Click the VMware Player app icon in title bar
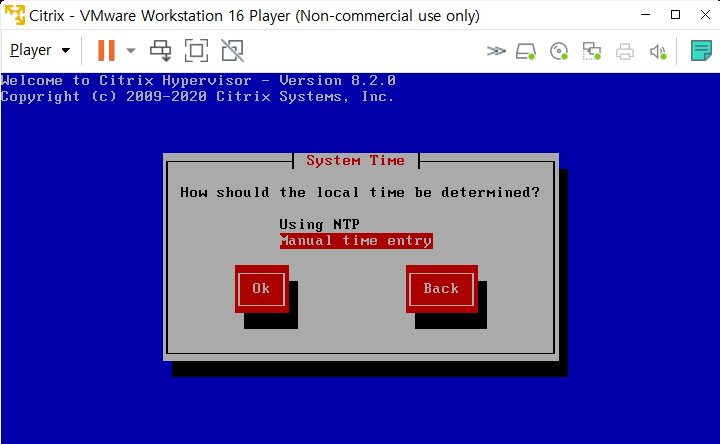 (15, 15)
